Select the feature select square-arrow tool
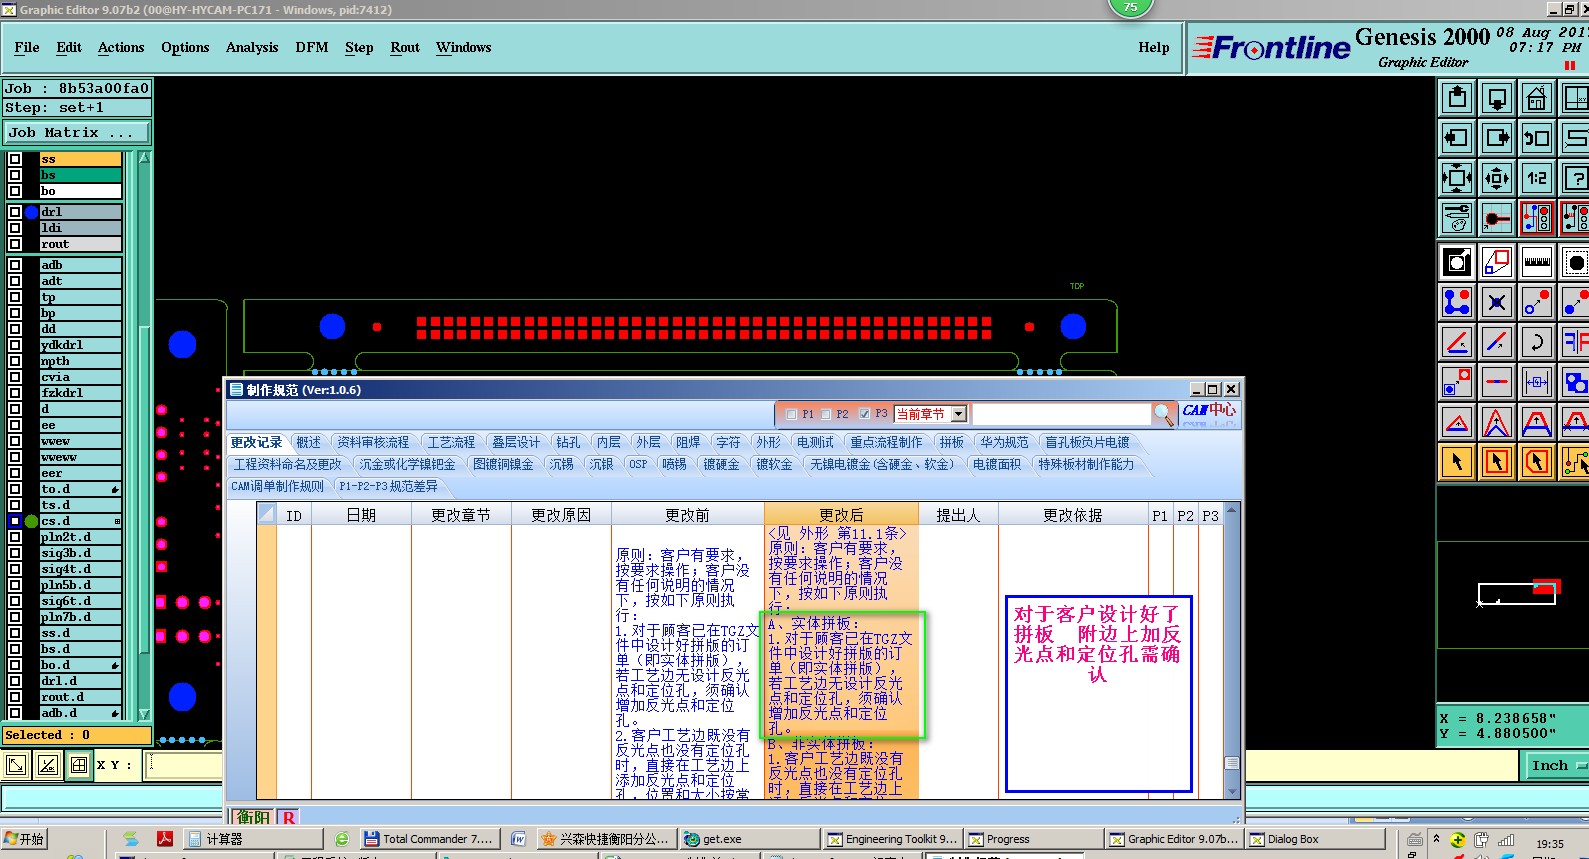 click(1457, 262)
